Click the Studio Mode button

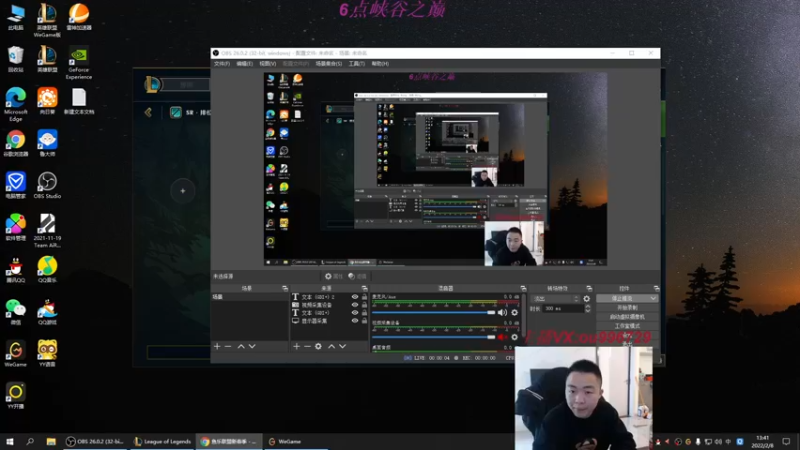click(x=627, y=326)
